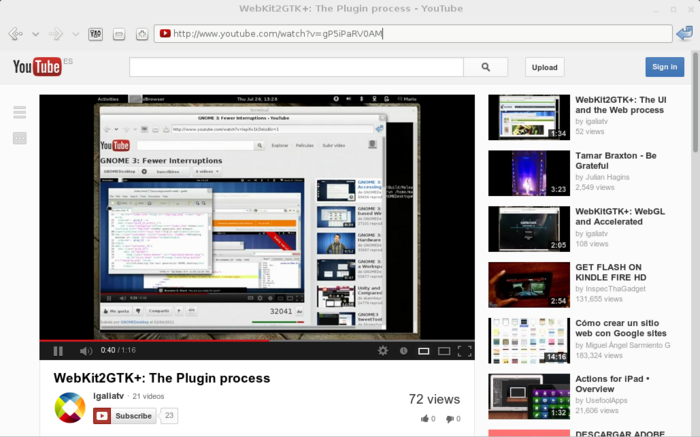Open the igaliatv channel name link
This screenshot has height=437, width=700.
pos(108,395)
